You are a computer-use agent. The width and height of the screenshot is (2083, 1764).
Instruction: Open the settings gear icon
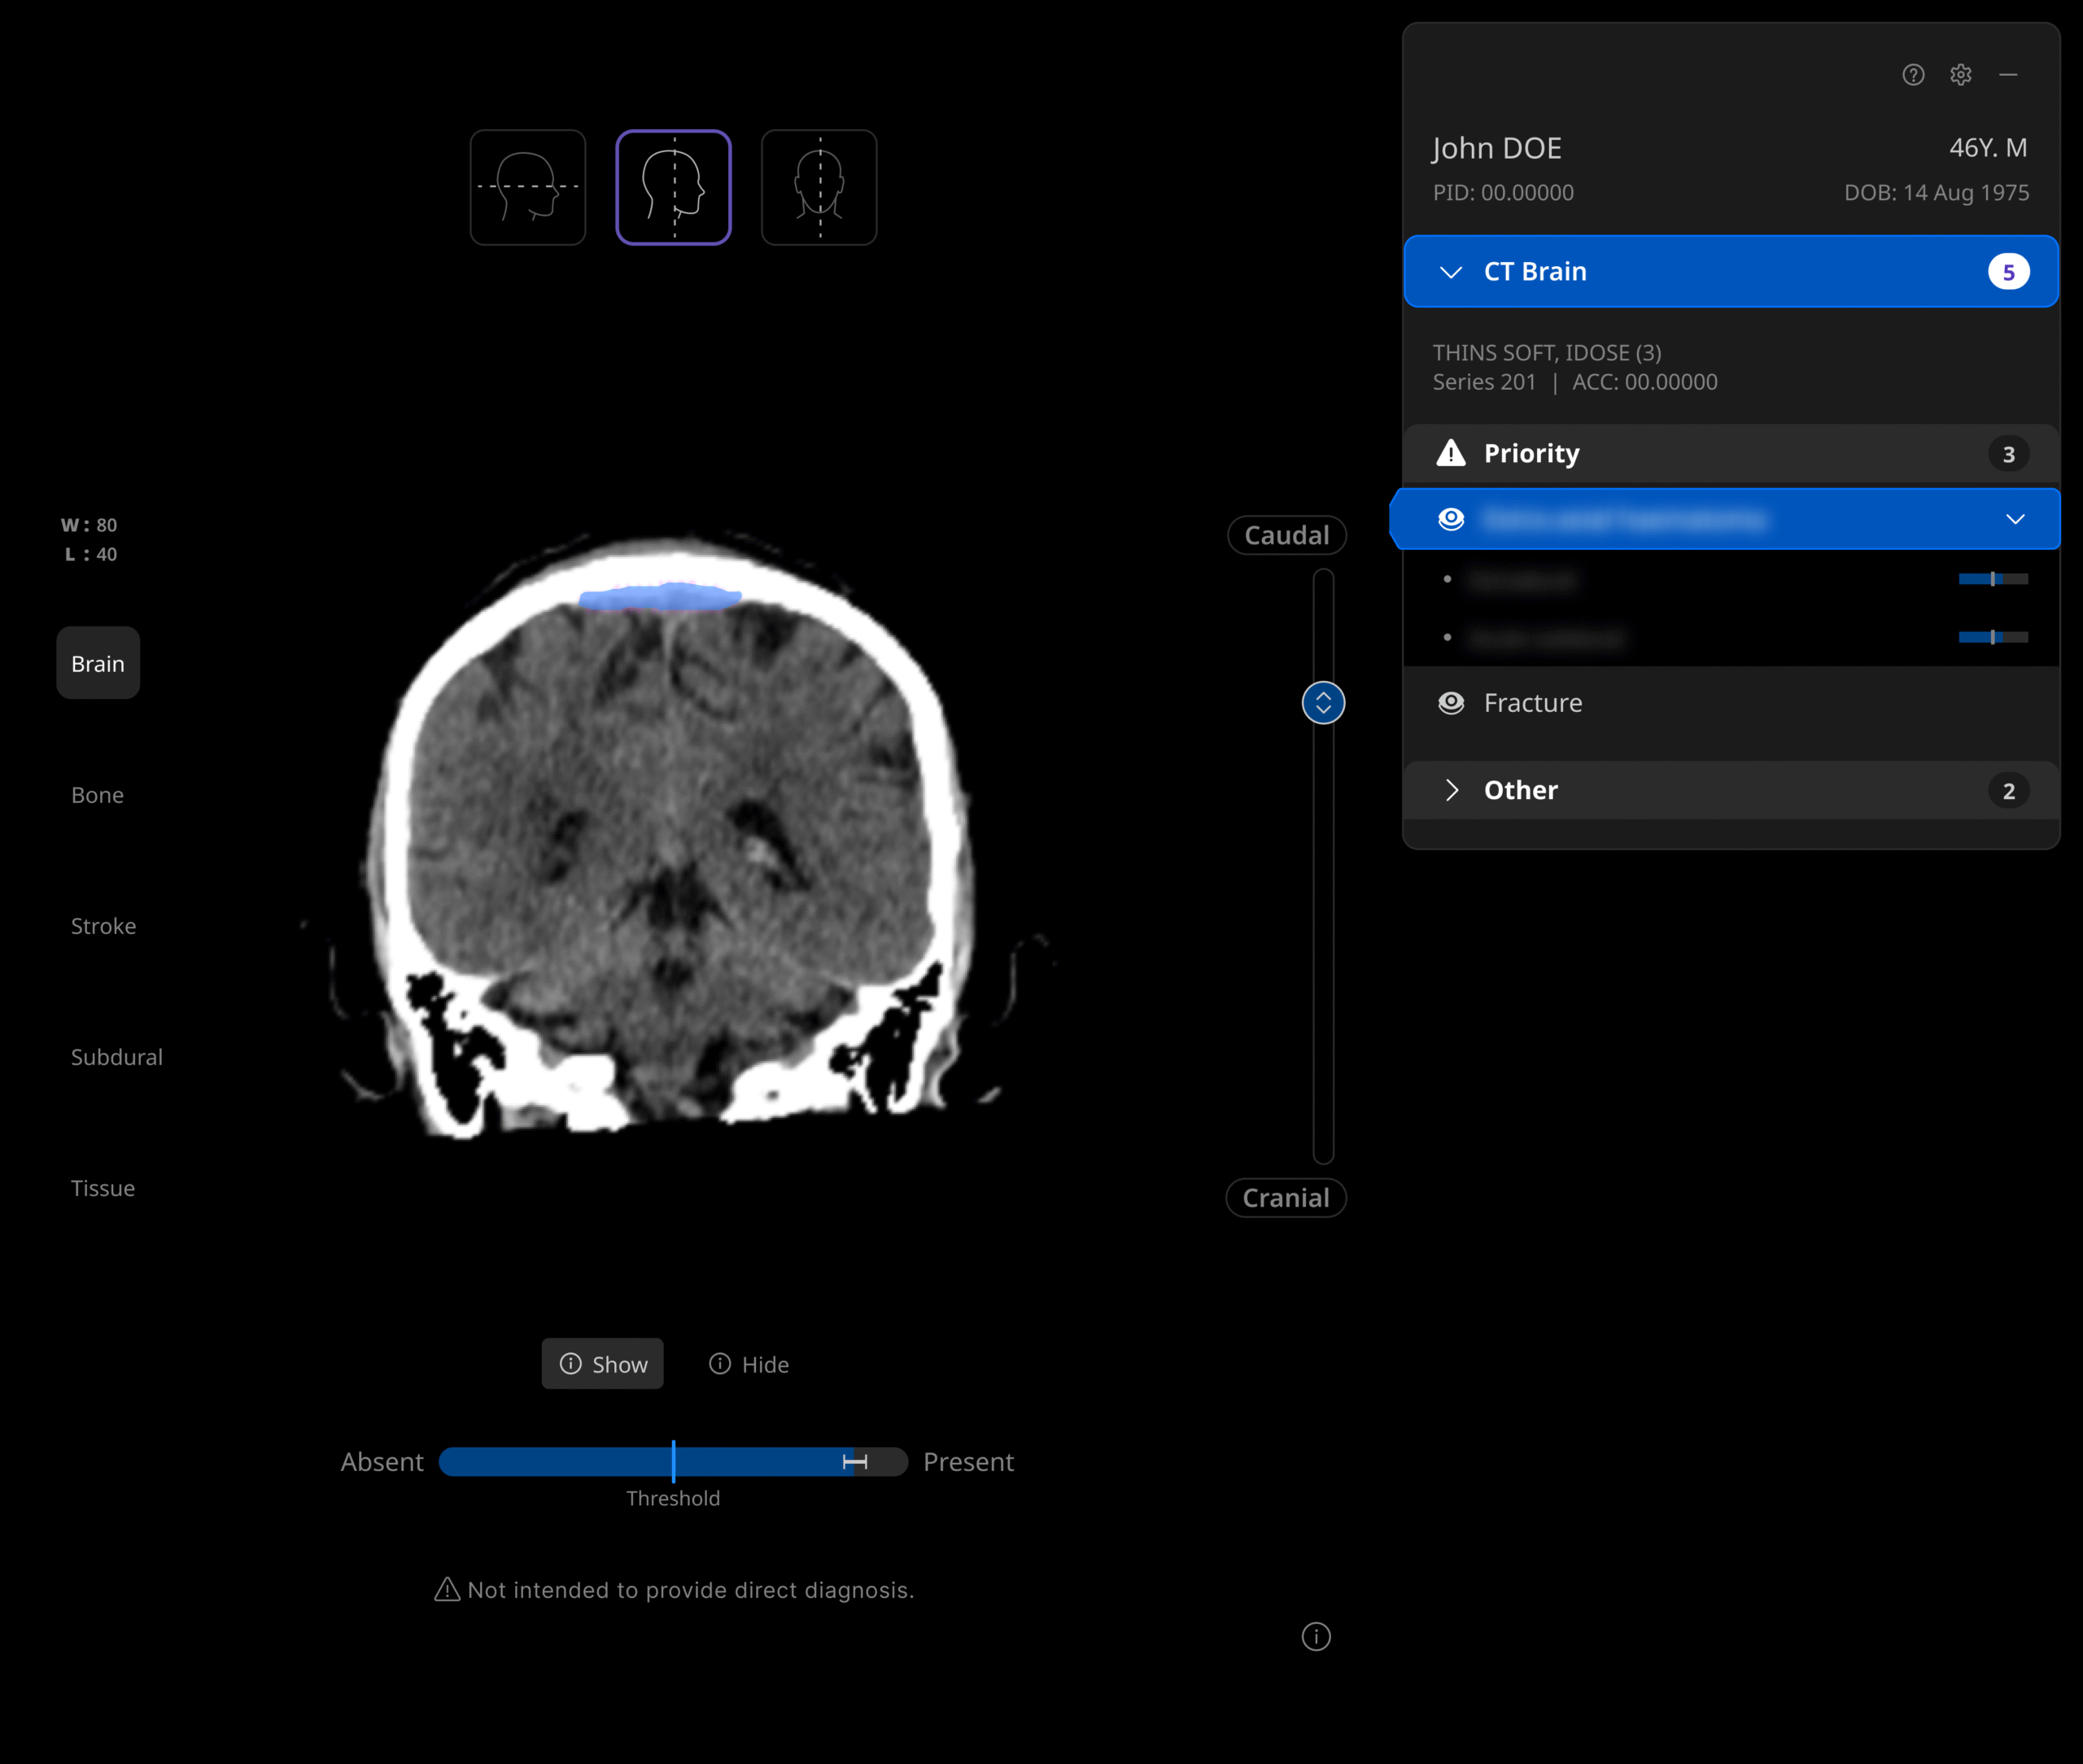[1960, 75]
